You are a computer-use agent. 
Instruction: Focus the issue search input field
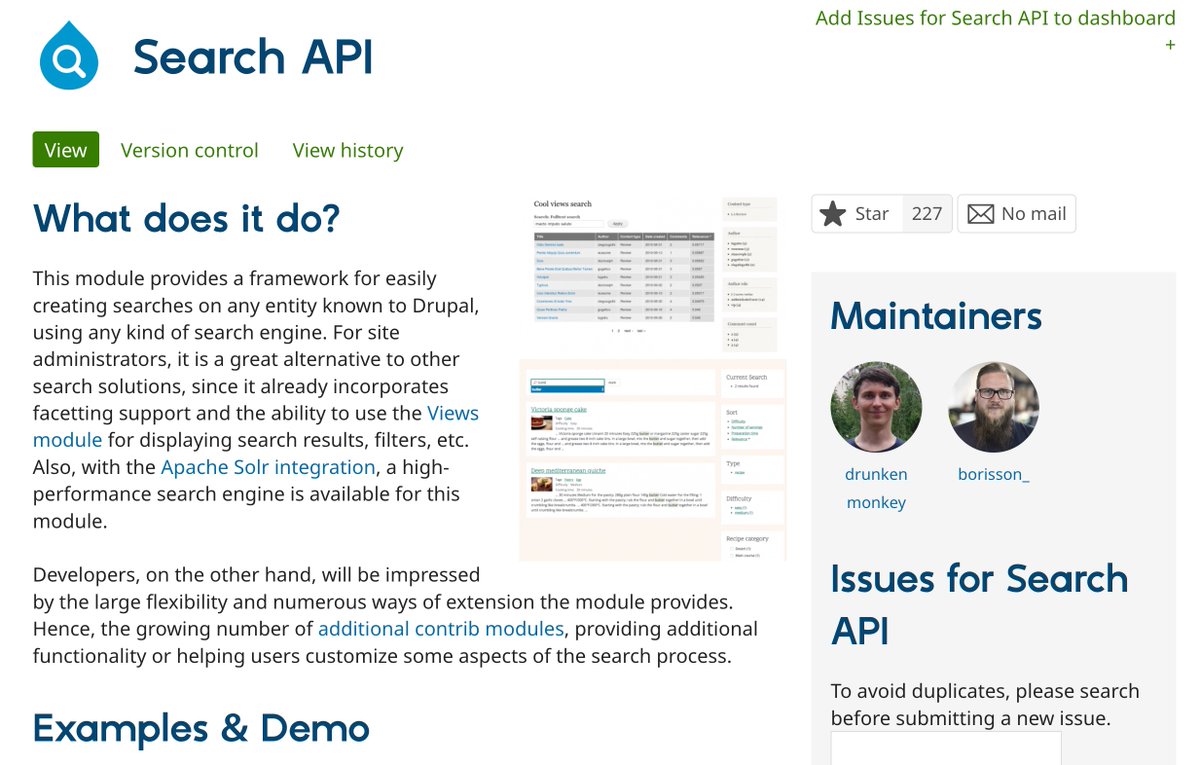click(946, 748)
